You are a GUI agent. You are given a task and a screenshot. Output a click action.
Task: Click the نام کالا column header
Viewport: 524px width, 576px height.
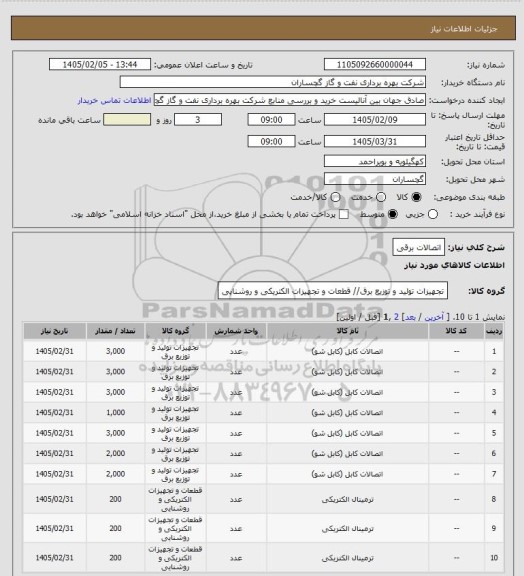(347, 331)
